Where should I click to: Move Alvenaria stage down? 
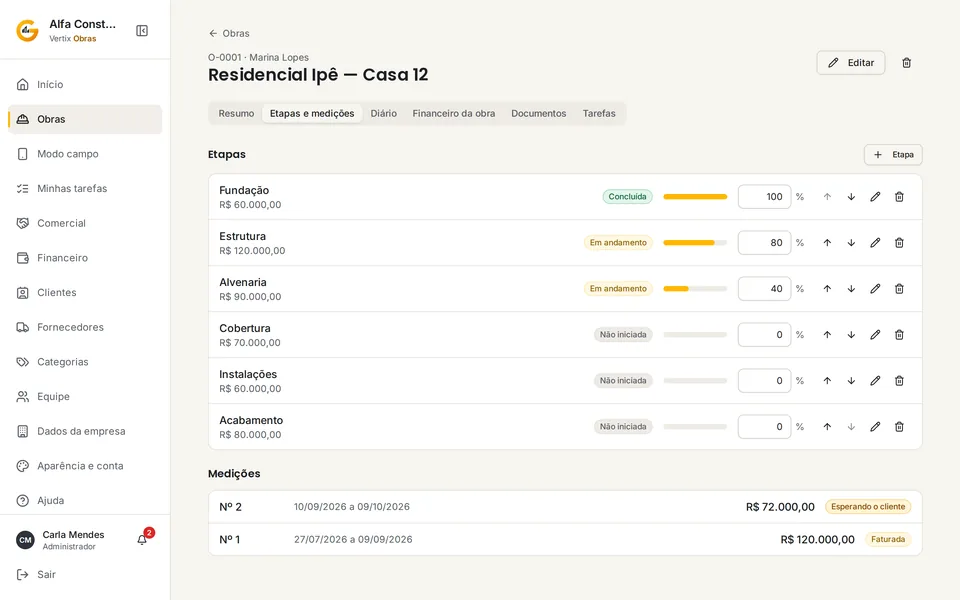tap(851, 288)
